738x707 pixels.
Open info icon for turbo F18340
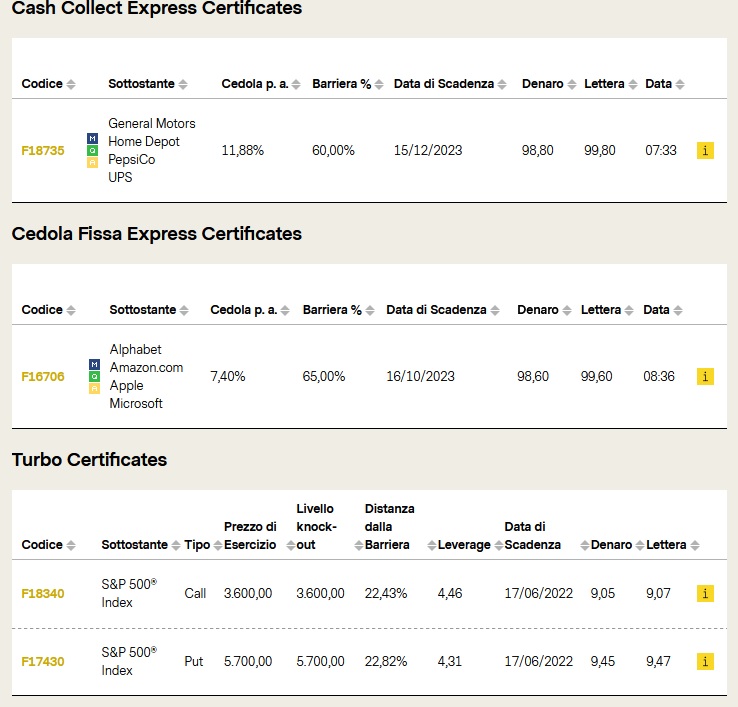click(705, 594)
